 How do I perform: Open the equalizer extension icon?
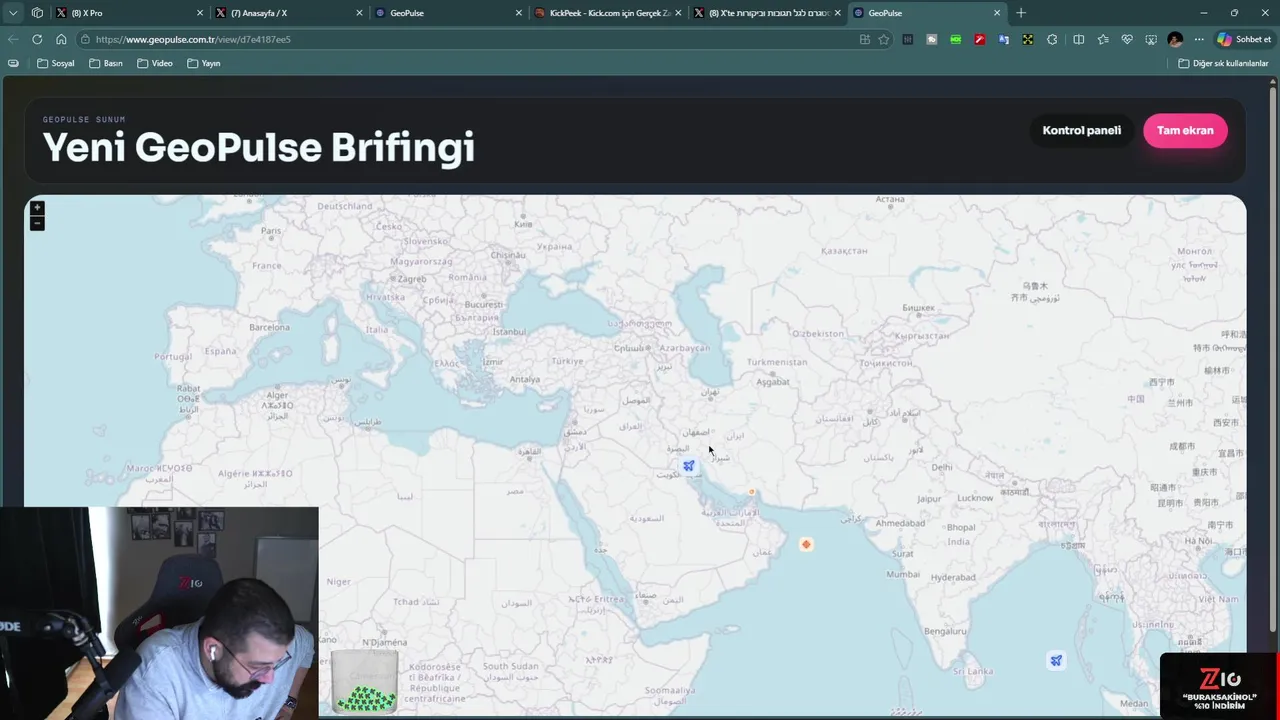908,39
